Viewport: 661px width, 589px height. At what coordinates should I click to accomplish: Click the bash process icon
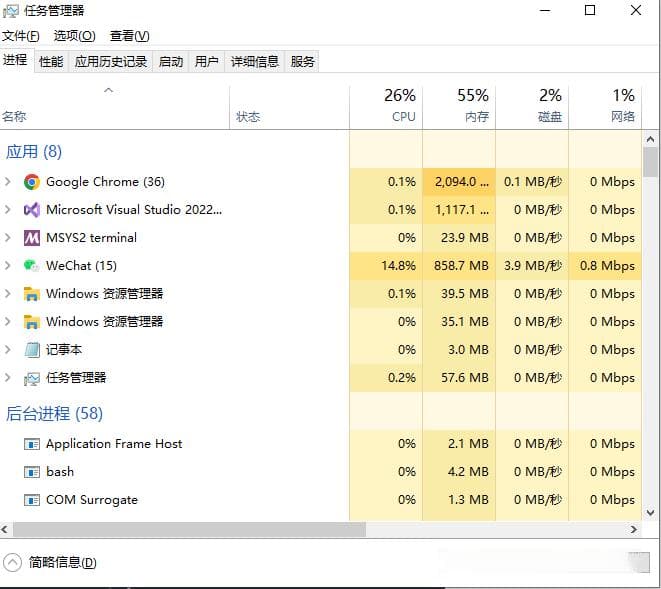[32, 472]
